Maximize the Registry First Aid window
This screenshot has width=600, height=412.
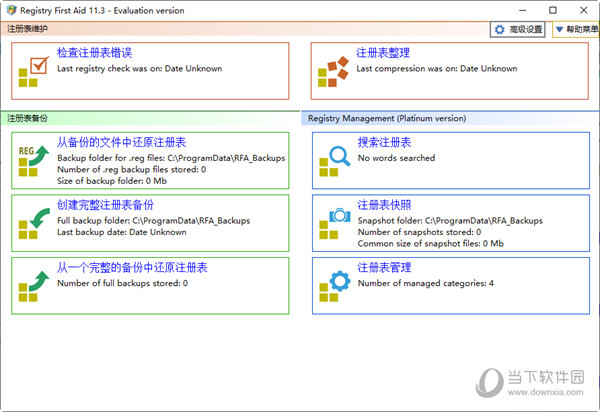click(x=553, y=10)
